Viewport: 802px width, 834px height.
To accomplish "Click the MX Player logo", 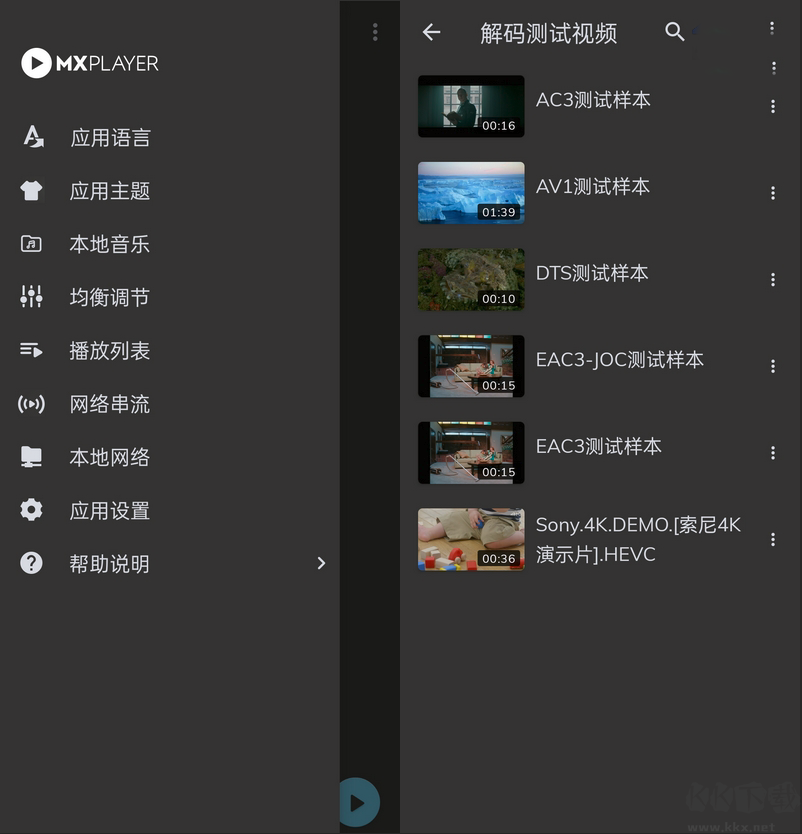I will pos(88,63).
